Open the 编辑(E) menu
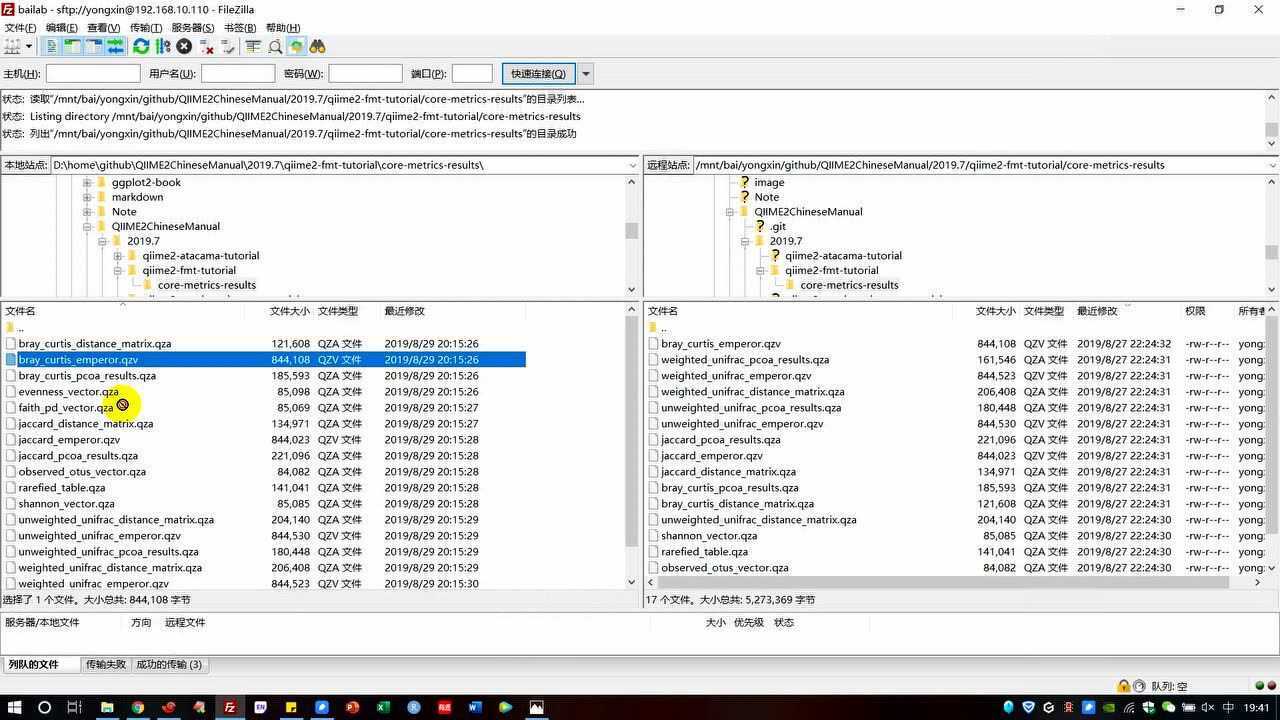 click(62, 27)
